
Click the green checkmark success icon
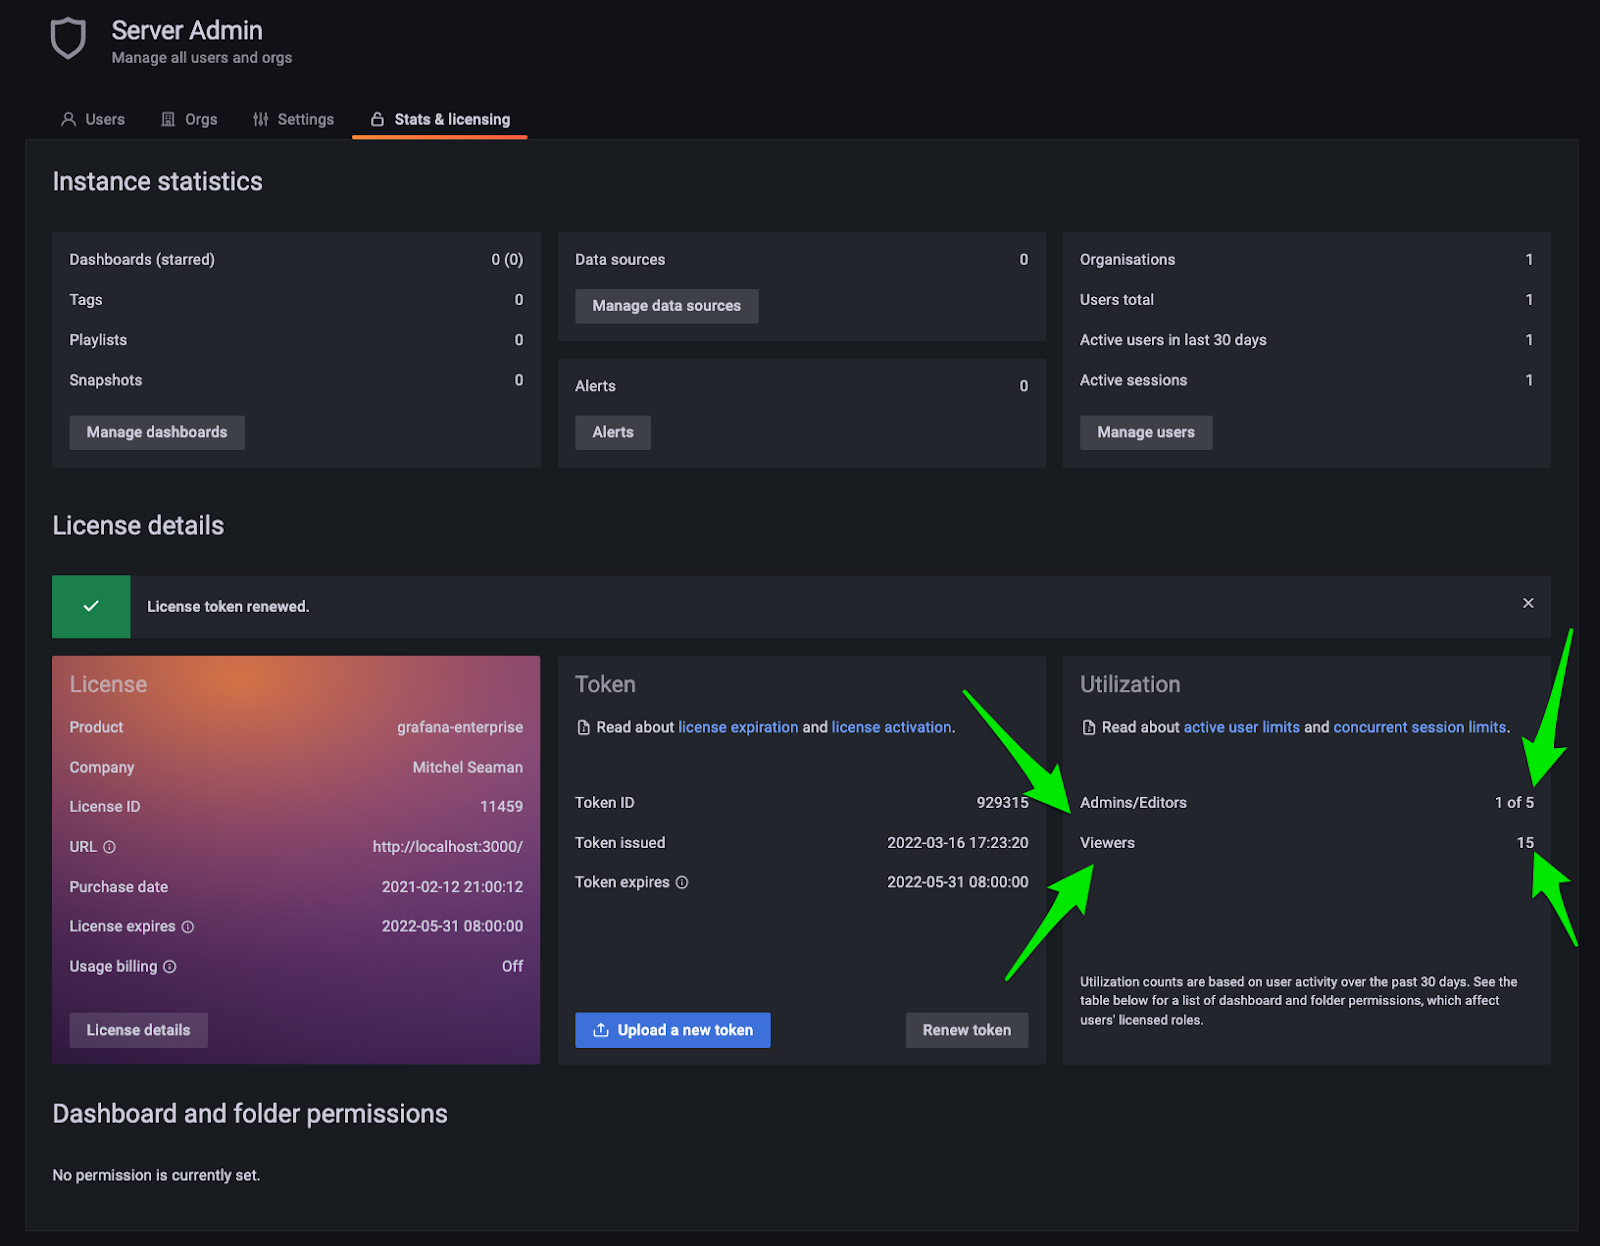91,606
